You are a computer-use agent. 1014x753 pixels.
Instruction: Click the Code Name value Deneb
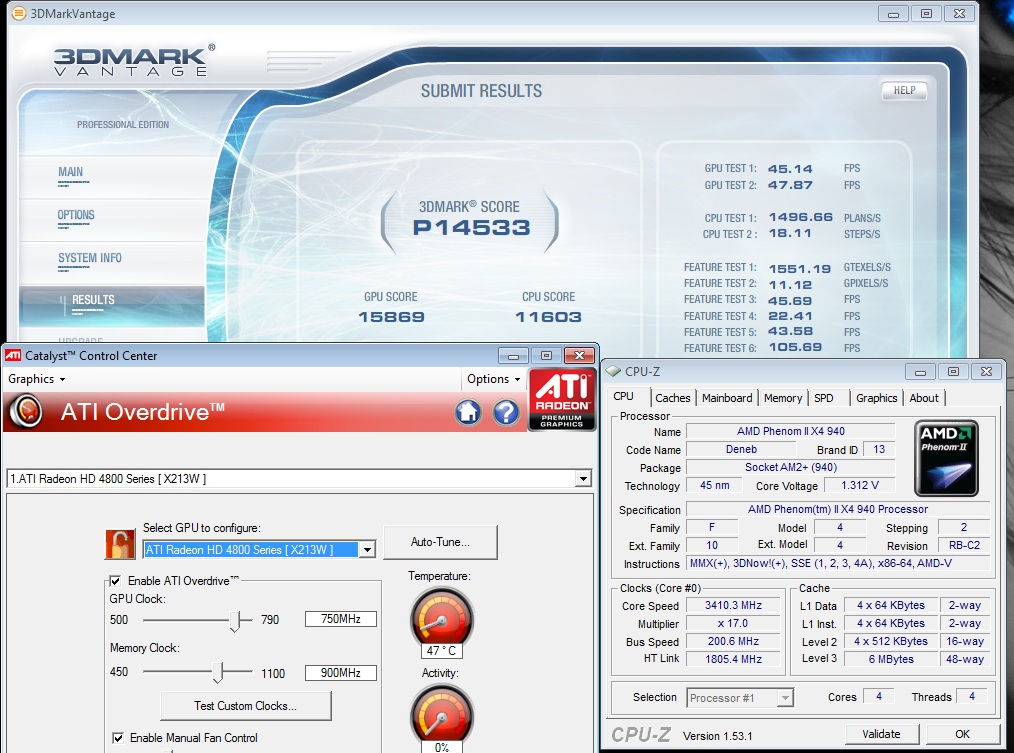pyautogui.click(x=741, y=449)
